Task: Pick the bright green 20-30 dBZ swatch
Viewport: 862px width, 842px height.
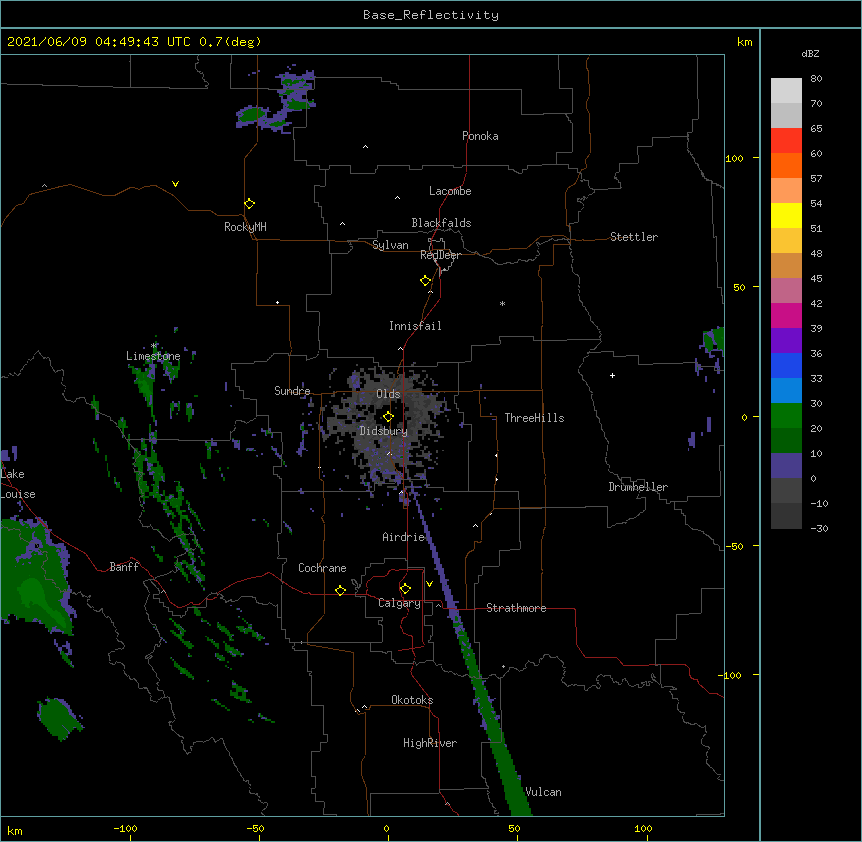Action: coord(786,416)
